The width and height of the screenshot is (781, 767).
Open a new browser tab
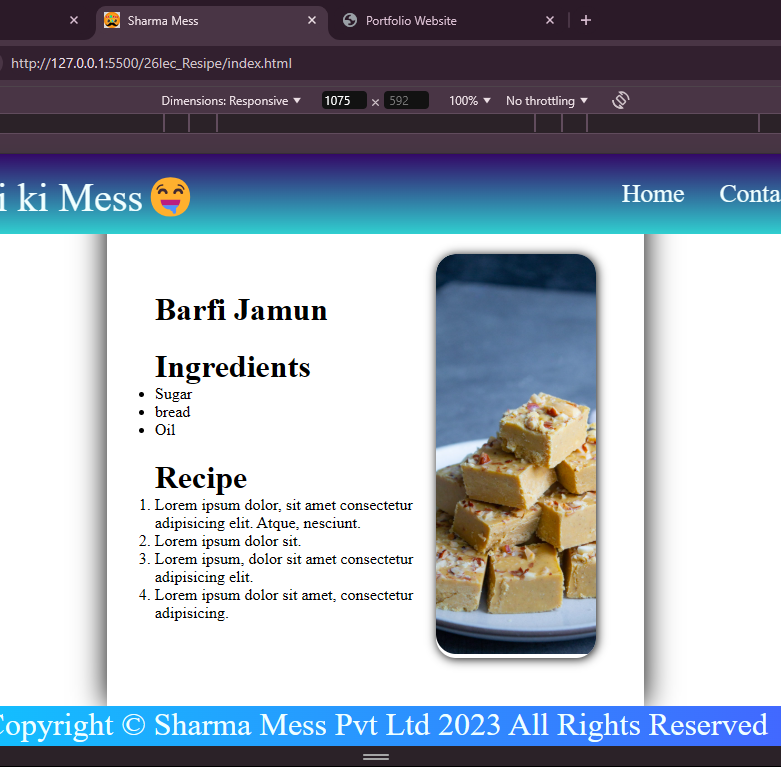[586, 20]
